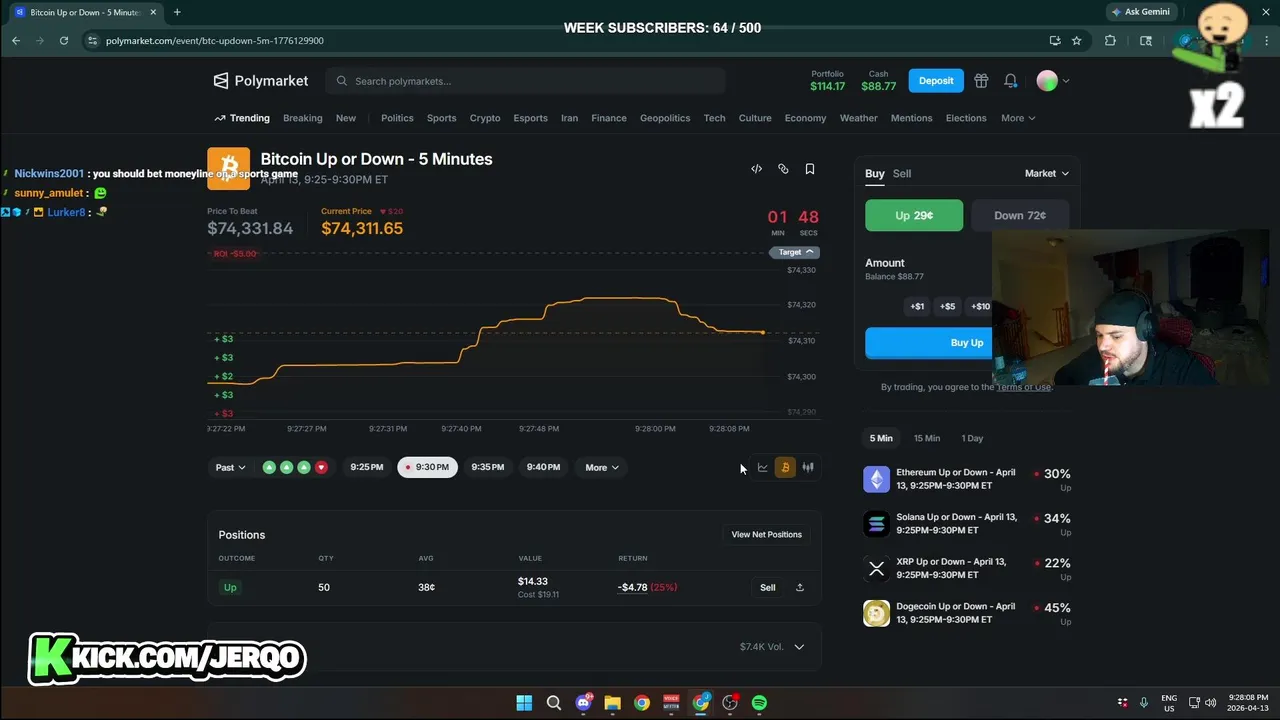Click the browser address bar

tap(560, 40)
